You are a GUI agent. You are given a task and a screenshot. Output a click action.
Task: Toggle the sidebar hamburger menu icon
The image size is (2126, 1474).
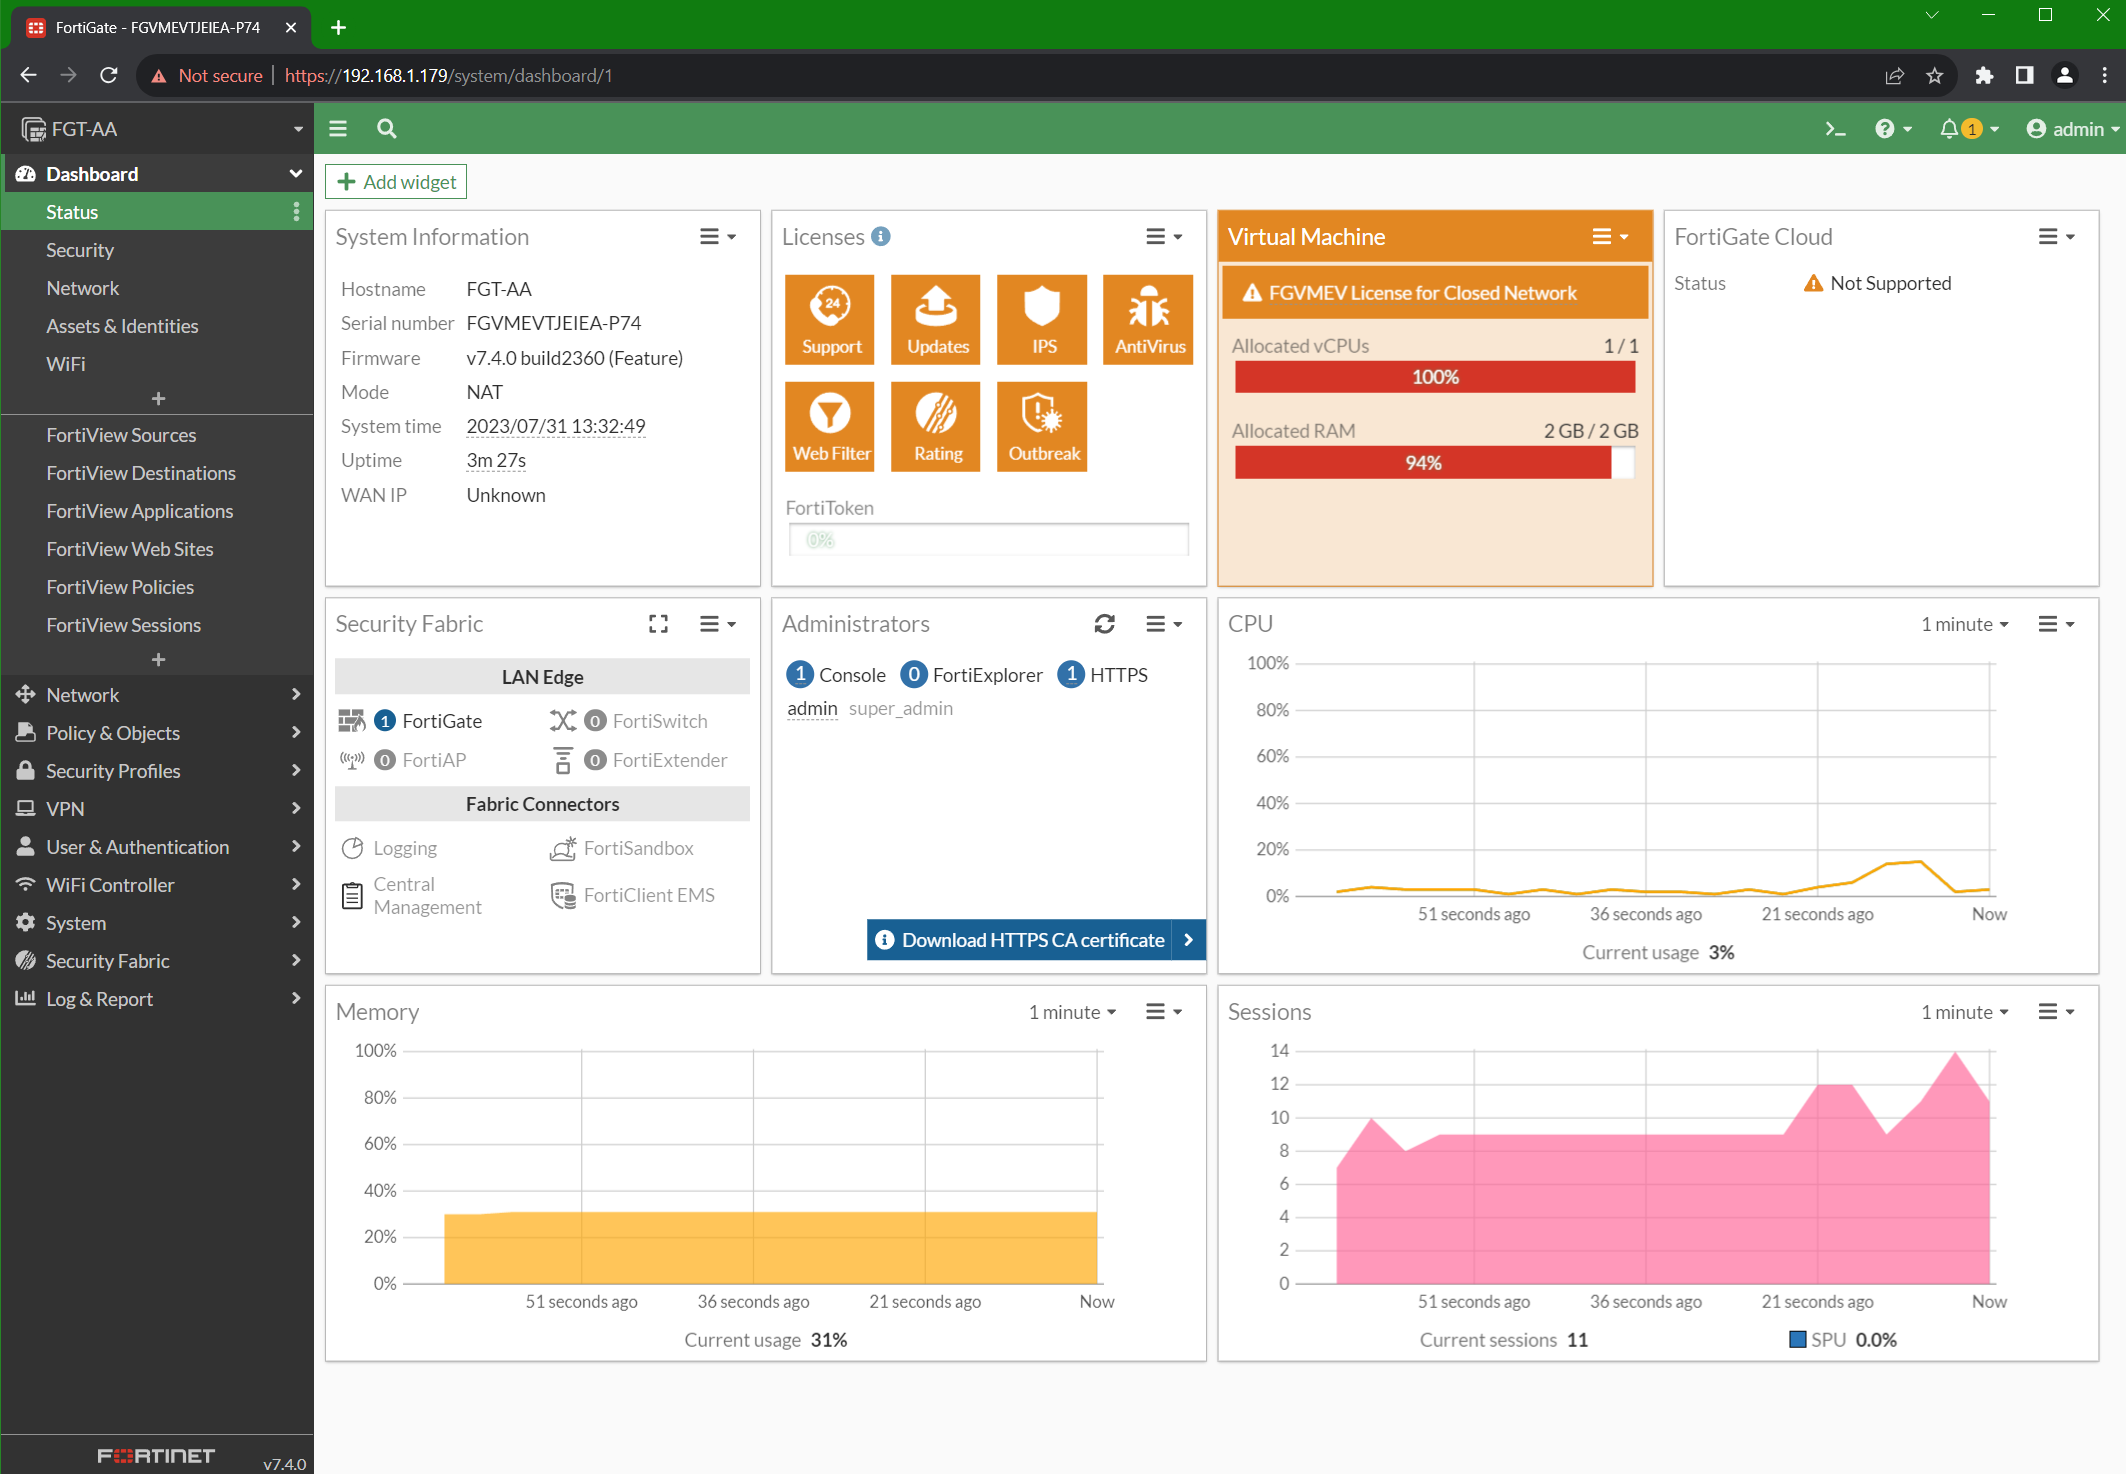click(x=338, y=128)
